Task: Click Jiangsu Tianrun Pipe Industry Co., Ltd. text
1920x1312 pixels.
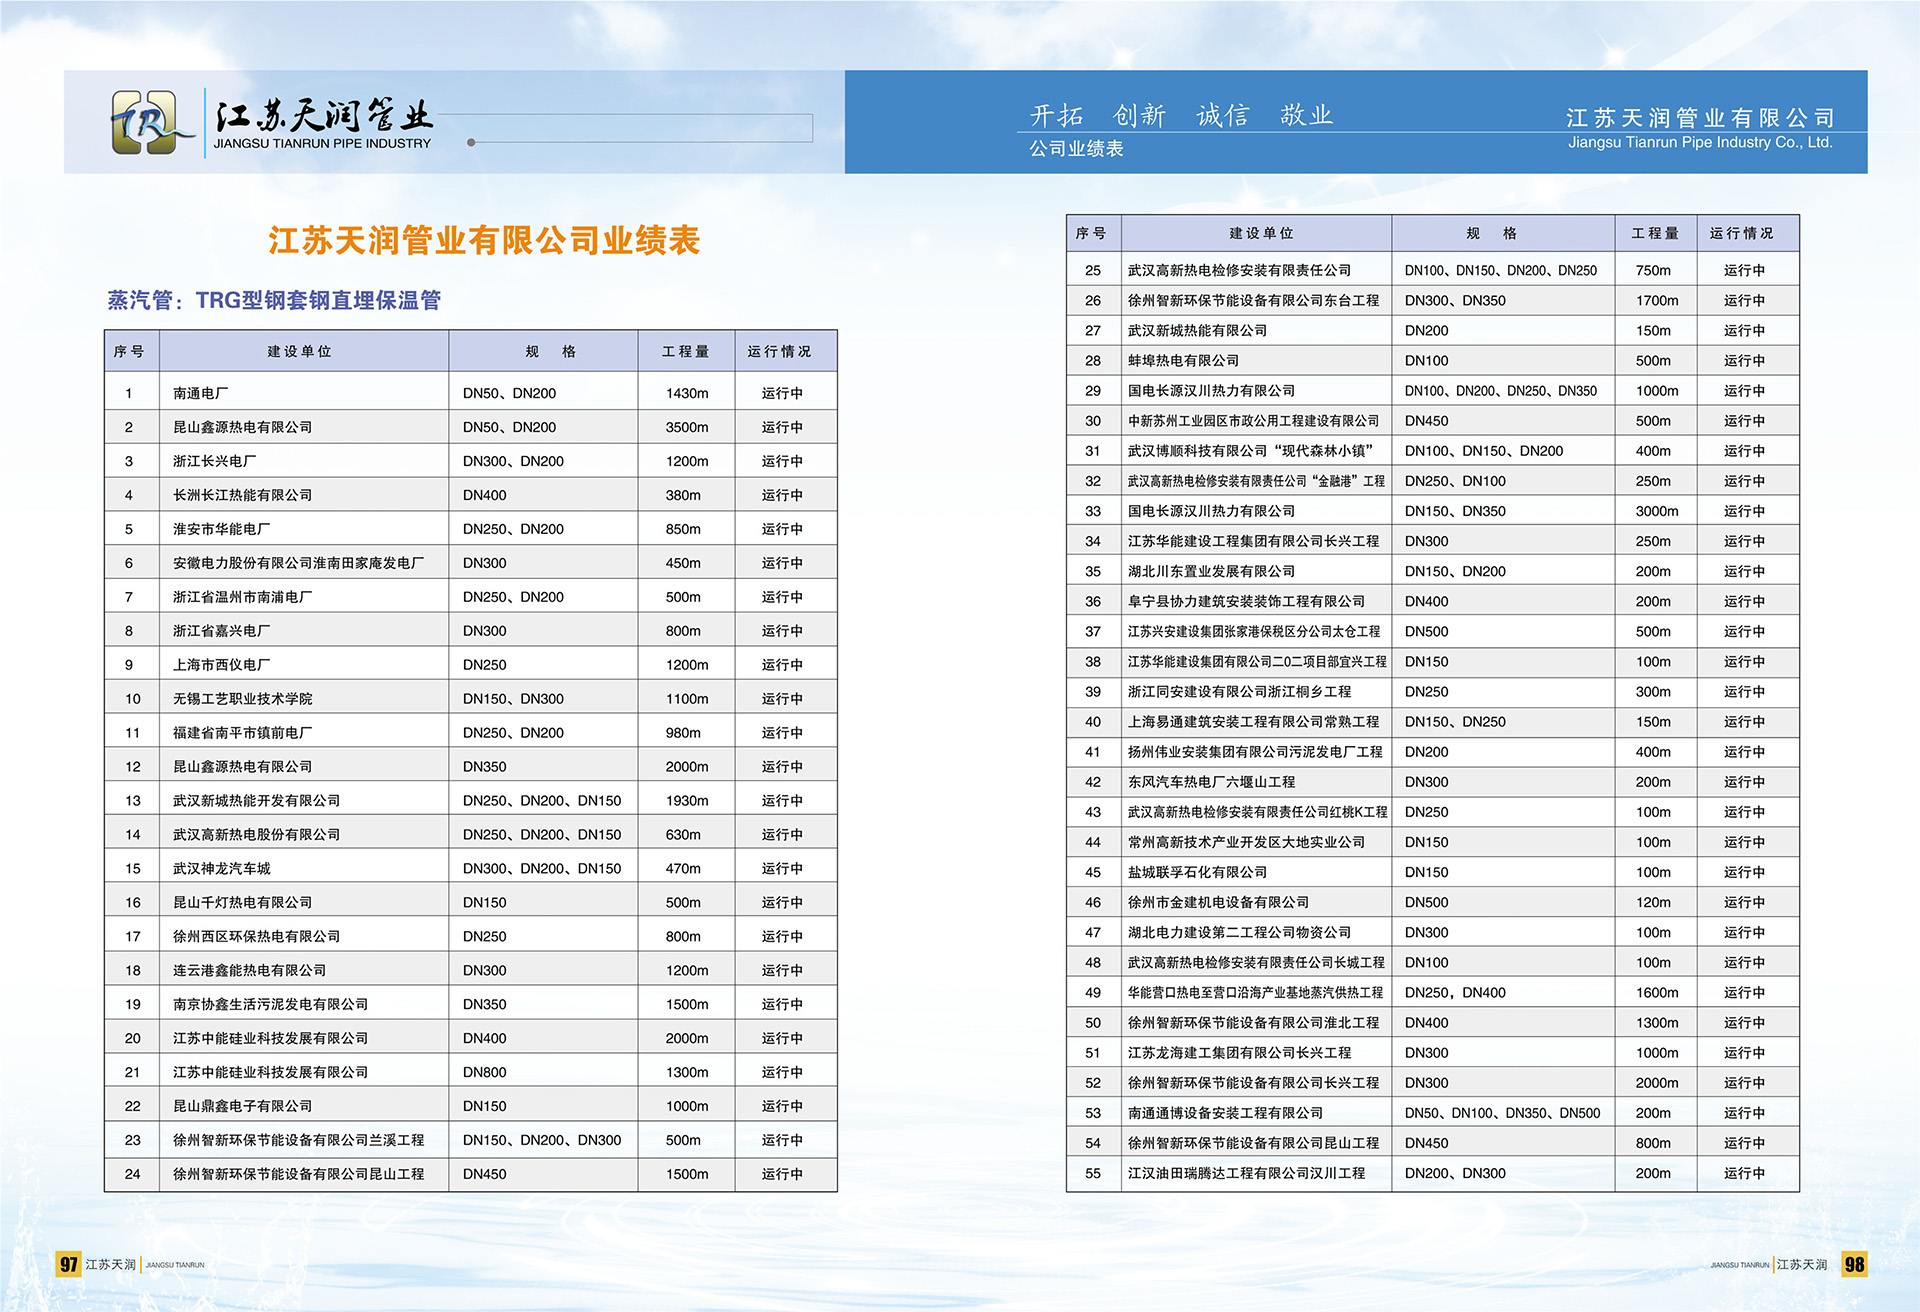Action: [1699, 142]
